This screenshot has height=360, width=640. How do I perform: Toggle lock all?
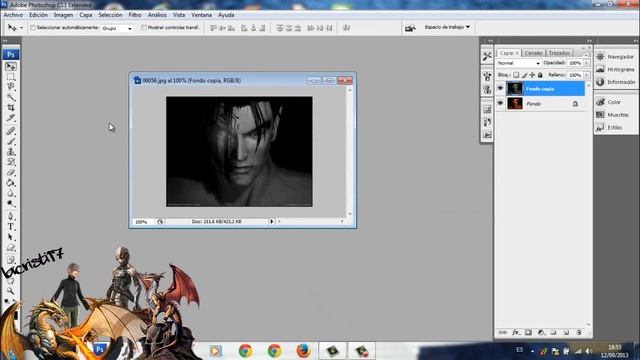(540, 75)
